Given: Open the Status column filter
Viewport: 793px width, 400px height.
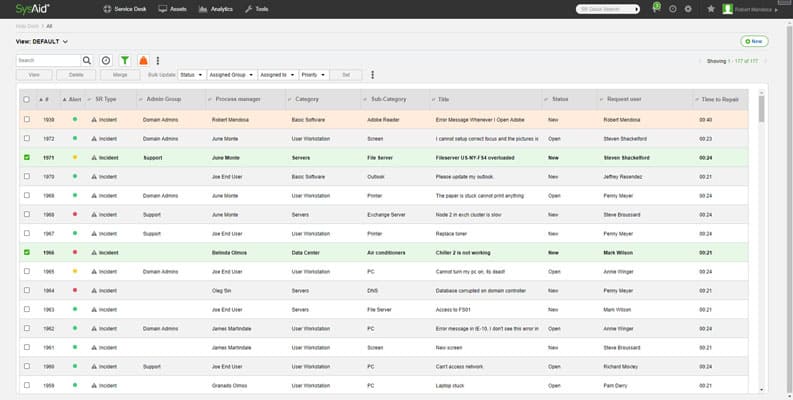Looking at the screenshot, I should (546, 100).
